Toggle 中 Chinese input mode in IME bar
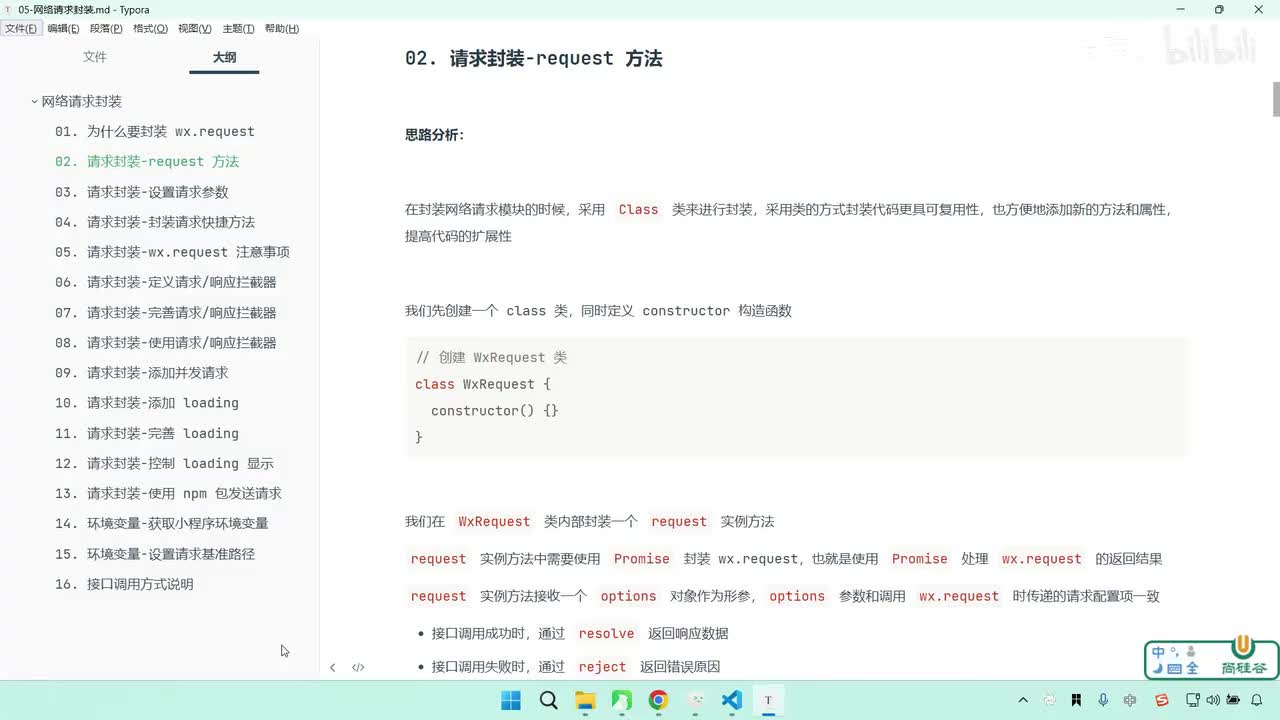The height and width of the screenshot is (720, 1280). click(x=1158, y=652)
